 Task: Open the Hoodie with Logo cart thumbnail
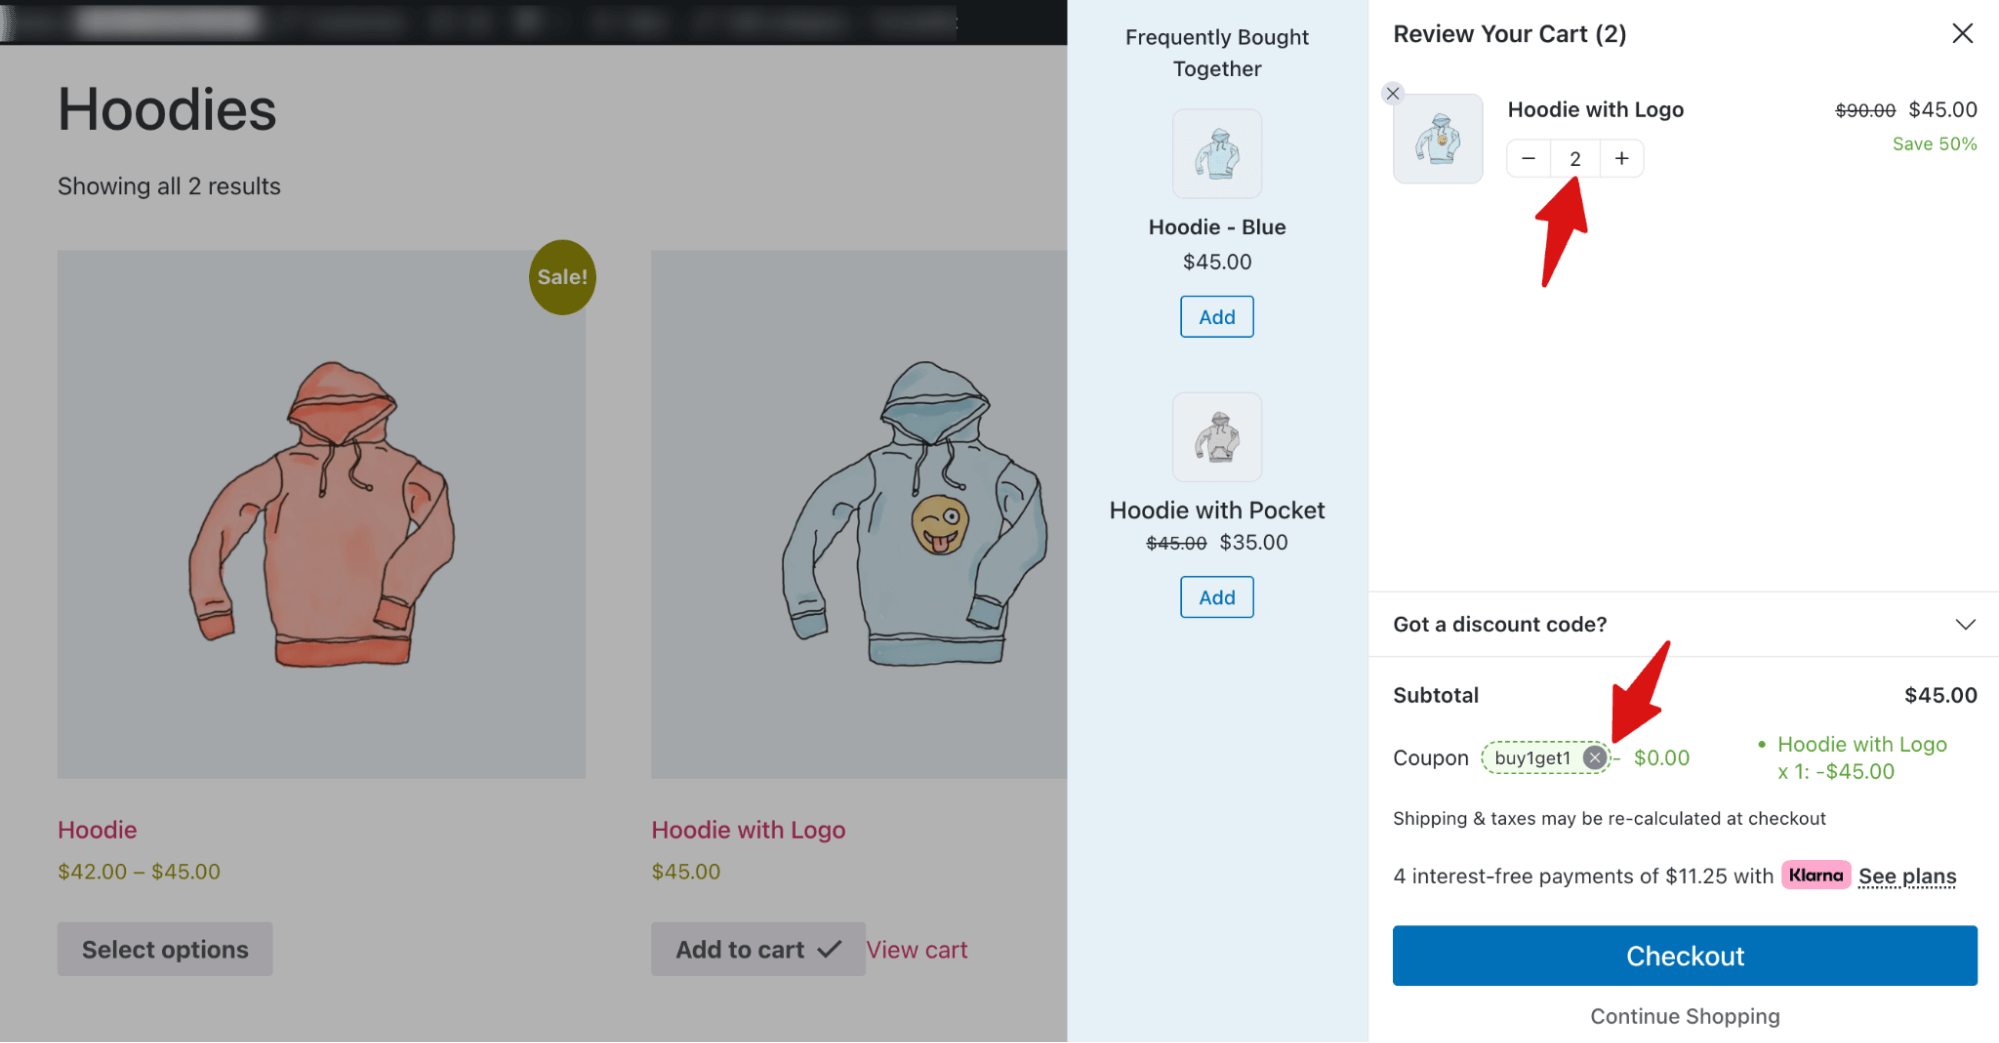tap(1438, 138)
